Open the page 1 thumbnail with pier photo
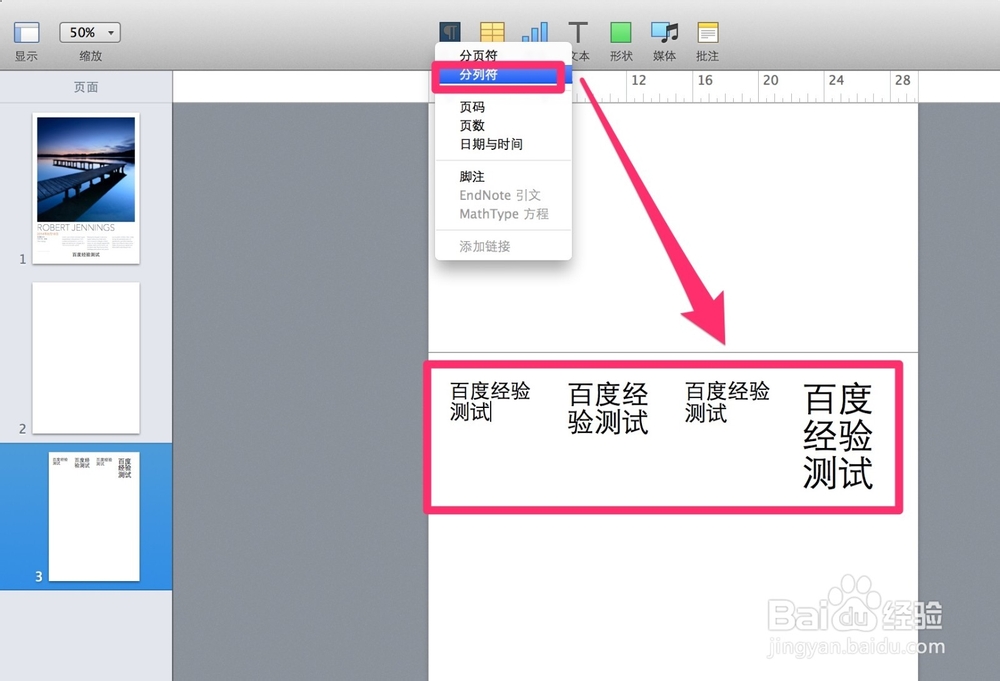Image resolution: width=1000 pixels, height=681 pixels. pos(86,189)
